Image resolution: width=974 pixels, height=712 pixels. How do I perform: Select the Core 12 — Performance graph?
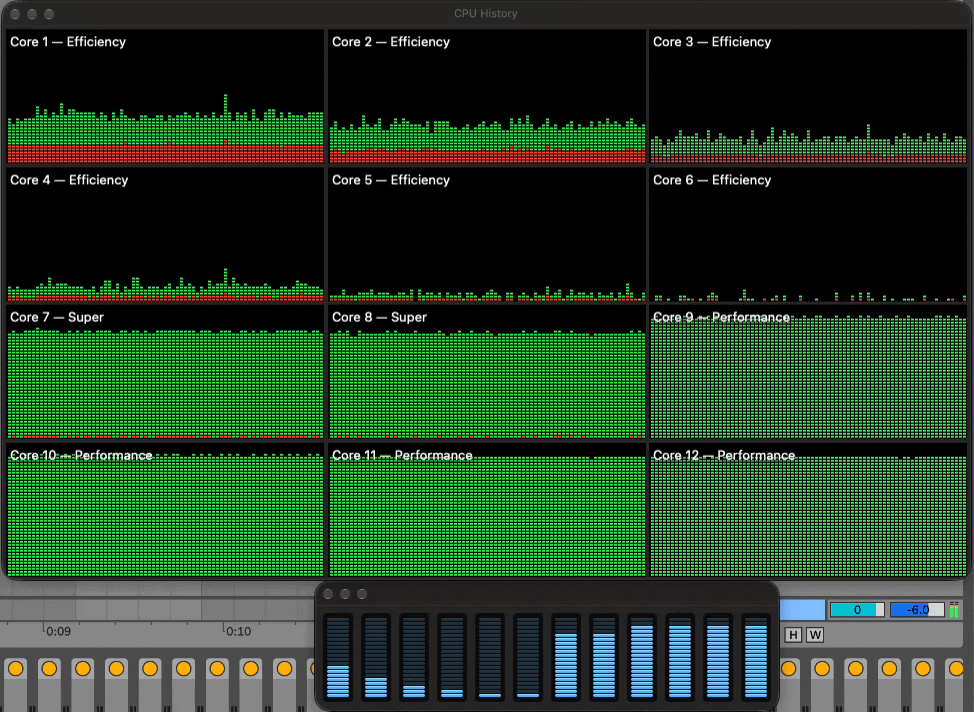pos(808,511)
